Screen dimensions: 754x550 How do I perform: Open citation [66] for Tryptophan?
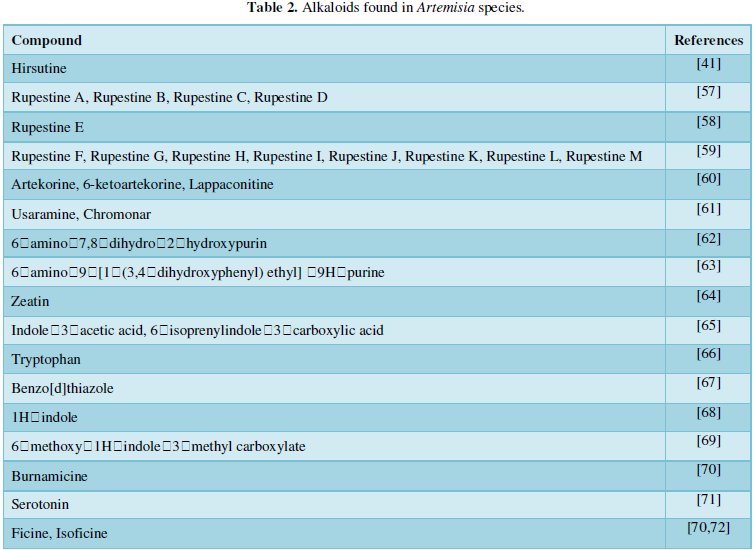click(x=709, y=353)
